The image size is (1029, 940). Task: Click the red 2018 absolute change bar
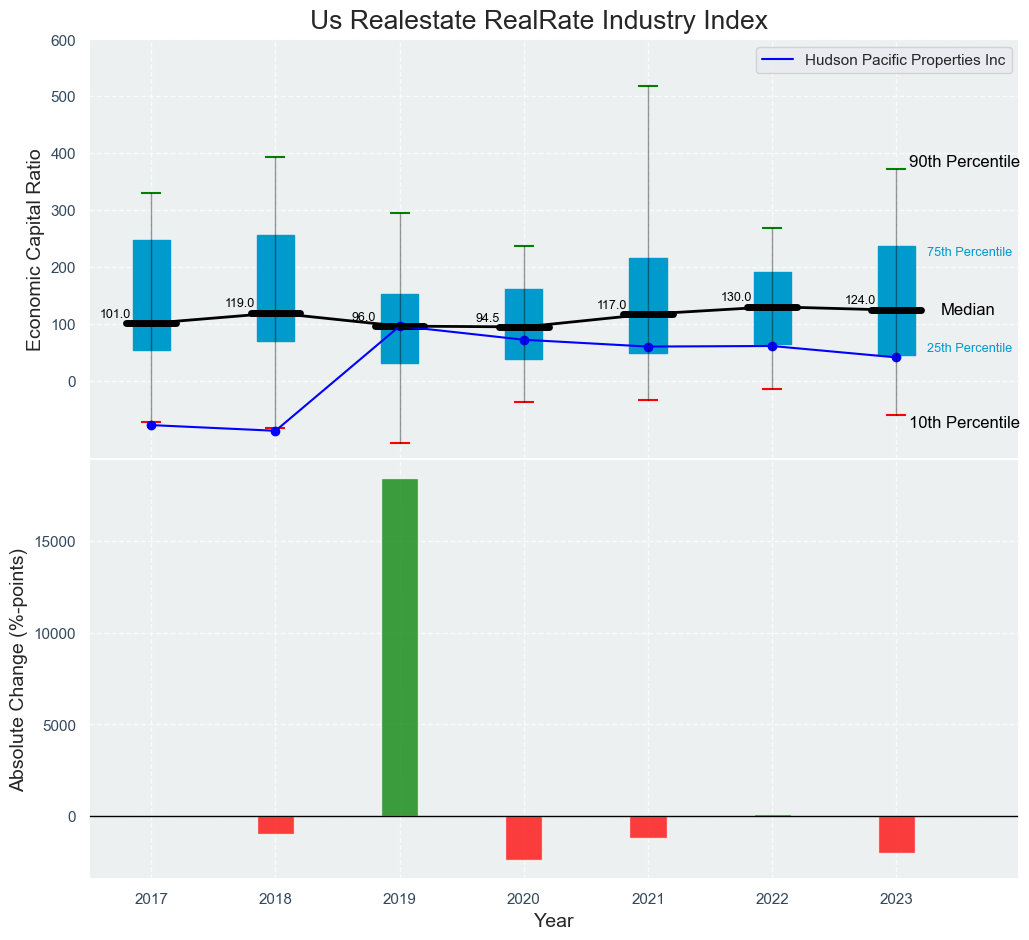tap(275, 825)
